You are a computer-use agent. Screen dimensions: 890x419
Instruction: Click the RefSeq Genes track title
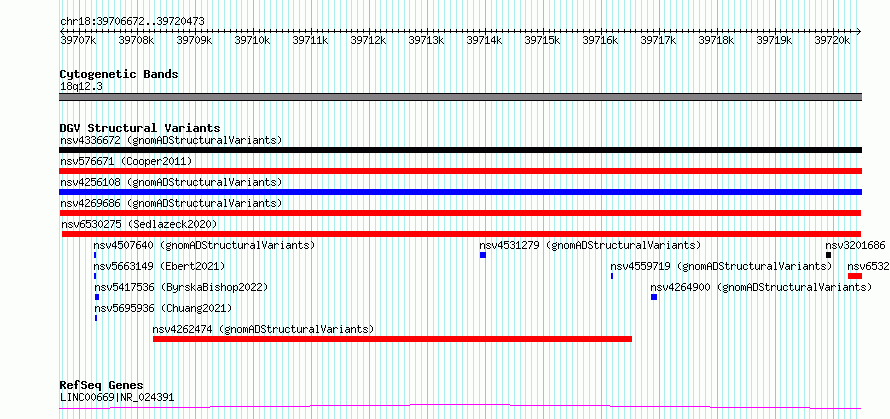coord(101,386)
